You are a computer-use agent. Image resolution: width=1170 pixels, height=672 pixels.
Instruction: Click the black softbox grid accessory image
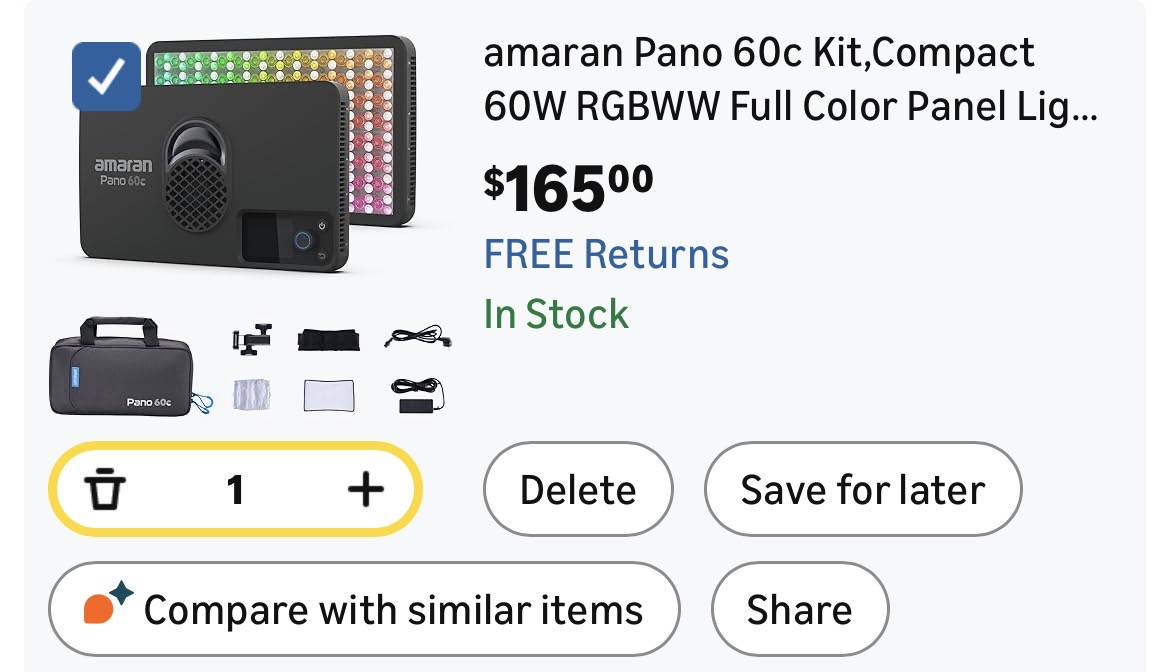click(x=329, y=340)
